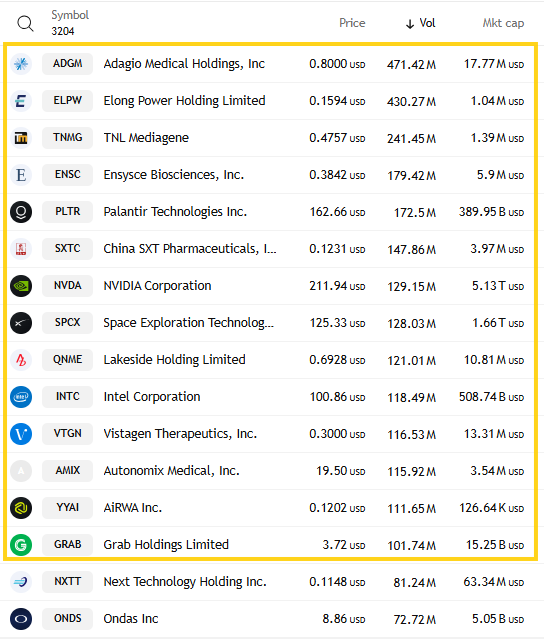The height and width of the screenshot is (639, 544).
Task: Select the NVIDIA Corporation name
Action: click(157, 286)
